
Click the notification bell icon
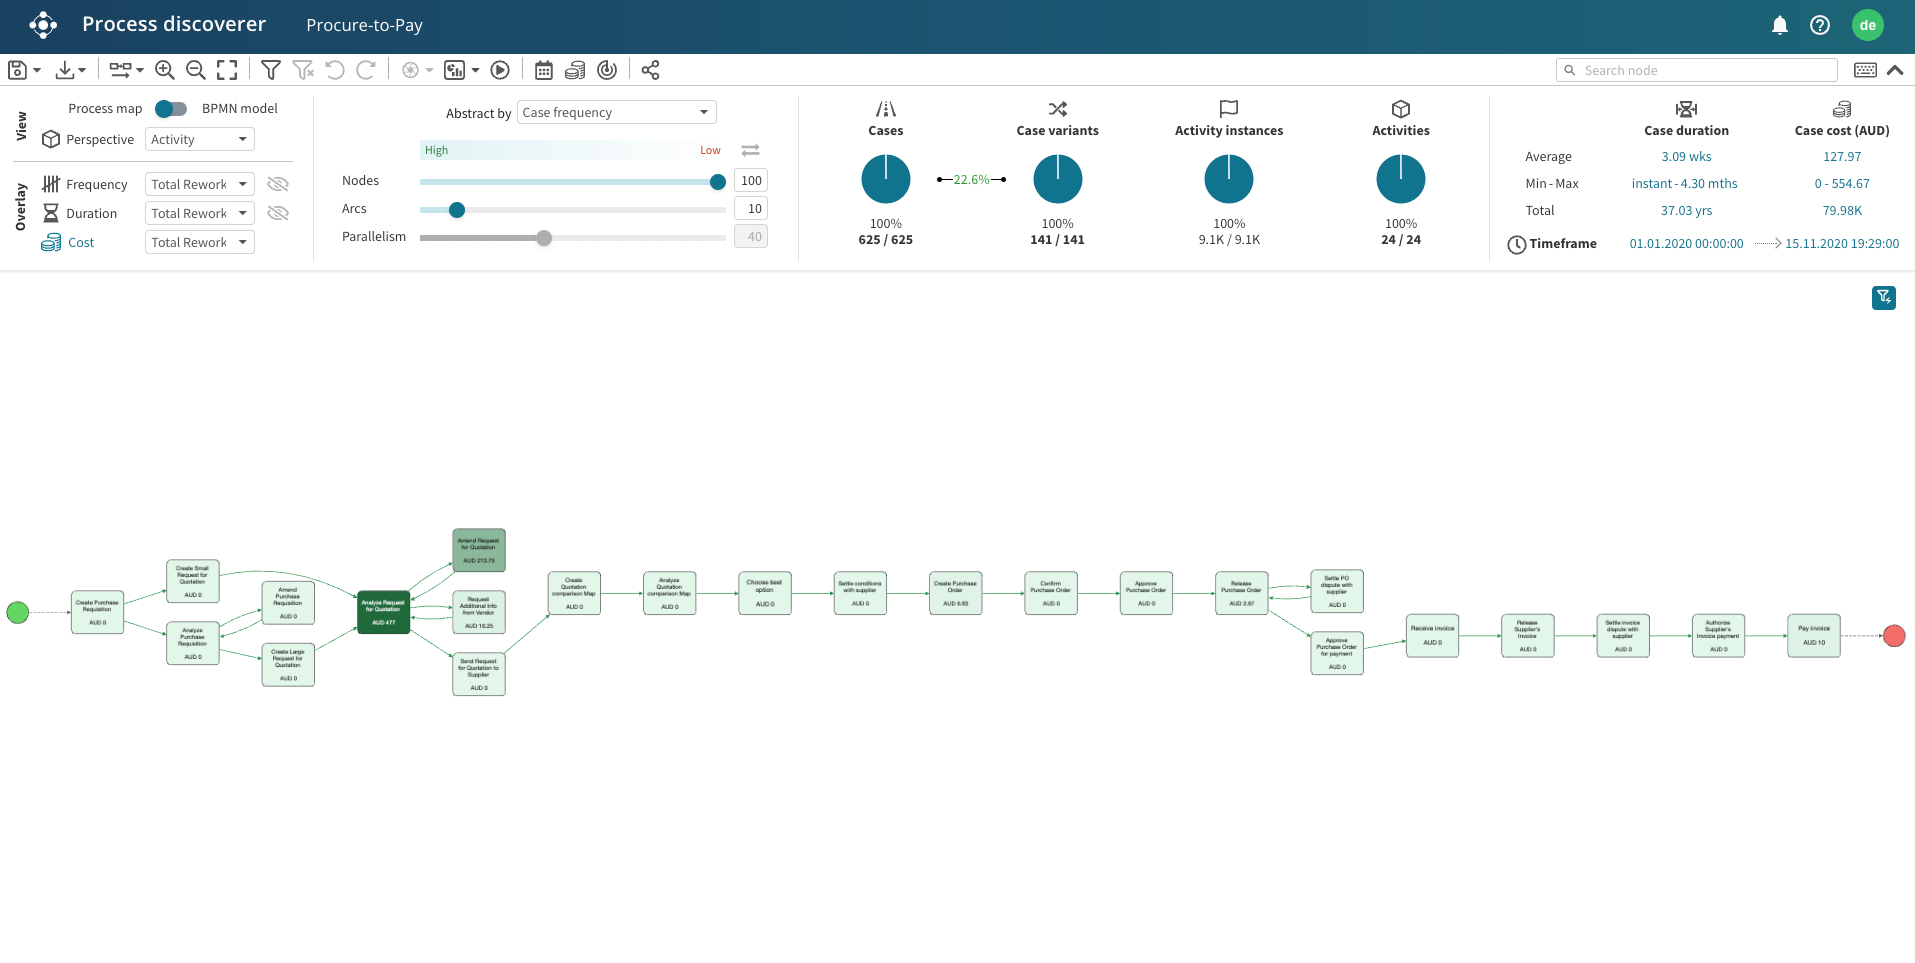(1779, 25)
